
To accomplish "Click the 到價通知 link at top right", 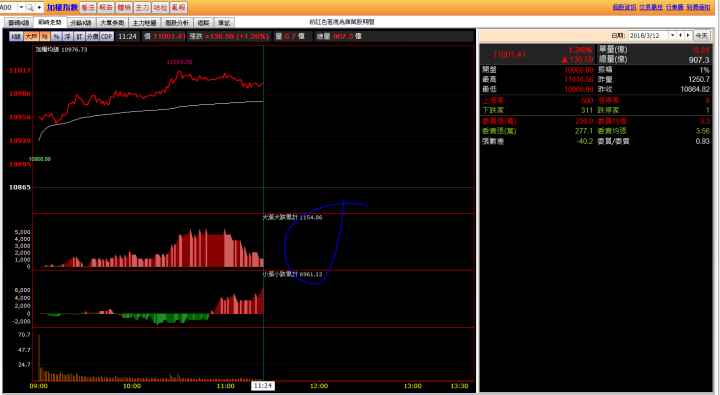I will coord(698,7).
